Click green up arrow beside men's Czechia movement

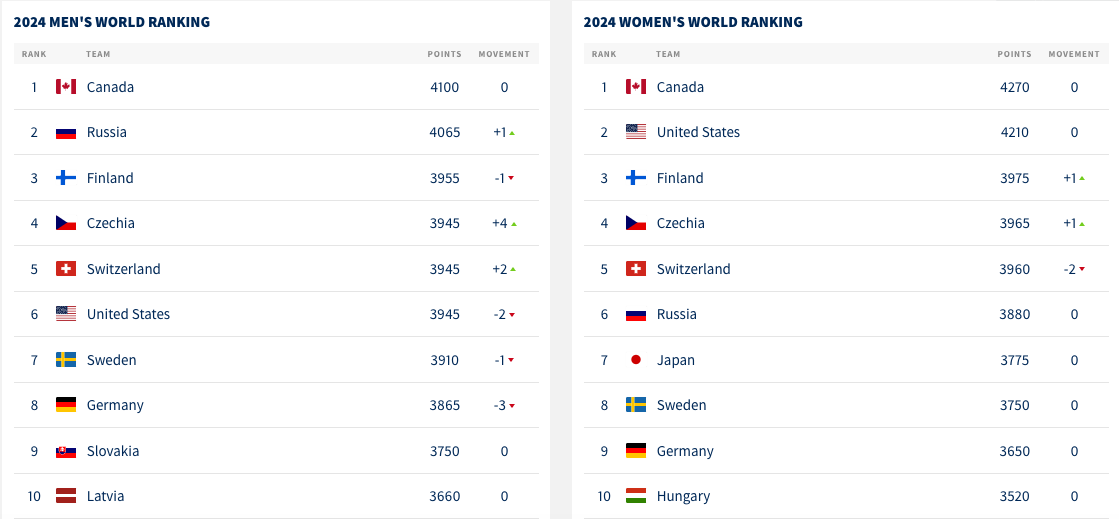click(514, 224)
